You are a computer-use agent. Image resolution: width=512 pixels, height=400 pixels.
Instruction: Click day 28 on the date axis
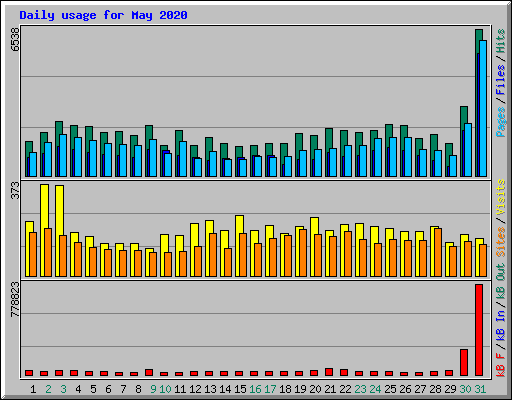coord(435,389)
